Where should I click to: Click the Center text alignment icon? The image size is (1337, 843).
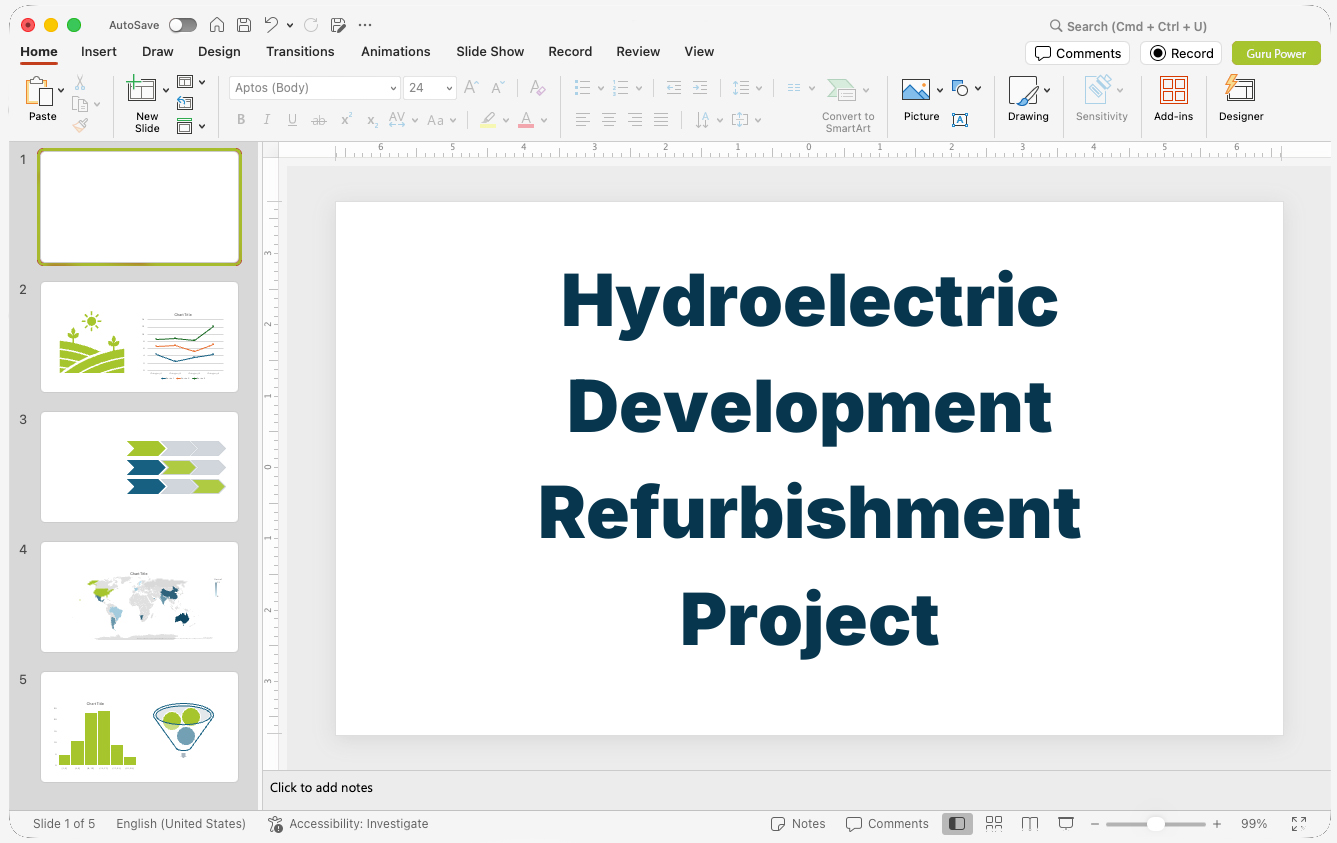(608, 120)
